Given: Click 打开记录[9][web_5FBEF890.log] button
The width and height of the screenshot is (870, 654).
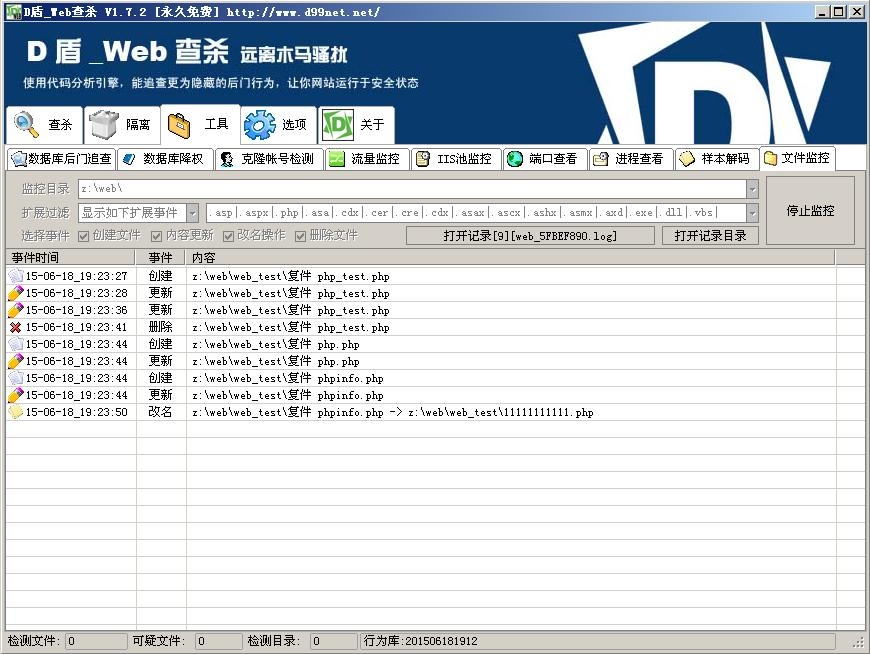Looking at the screenshot, I should [530, 236].
